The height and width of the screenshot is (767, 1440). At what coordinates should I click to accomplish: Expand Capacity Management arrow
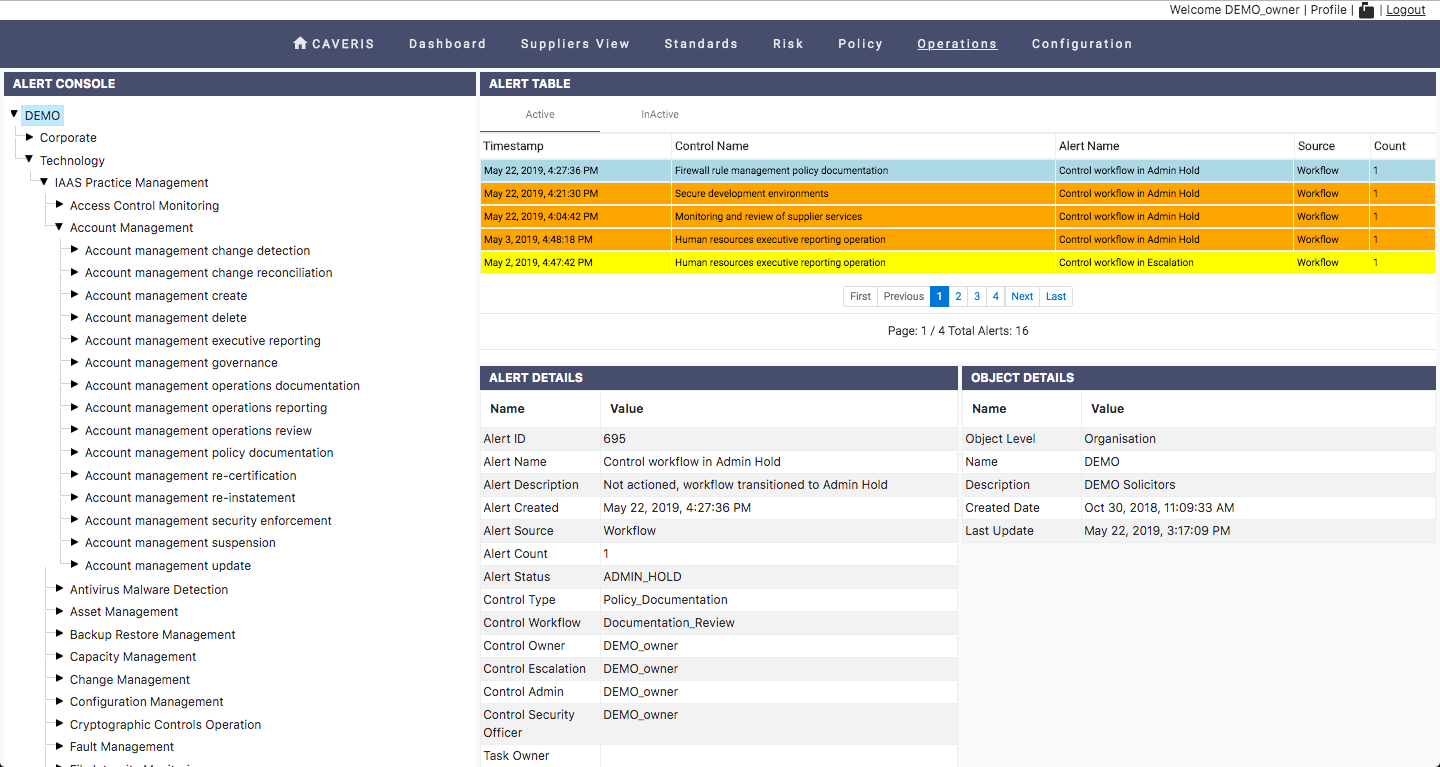59,656
